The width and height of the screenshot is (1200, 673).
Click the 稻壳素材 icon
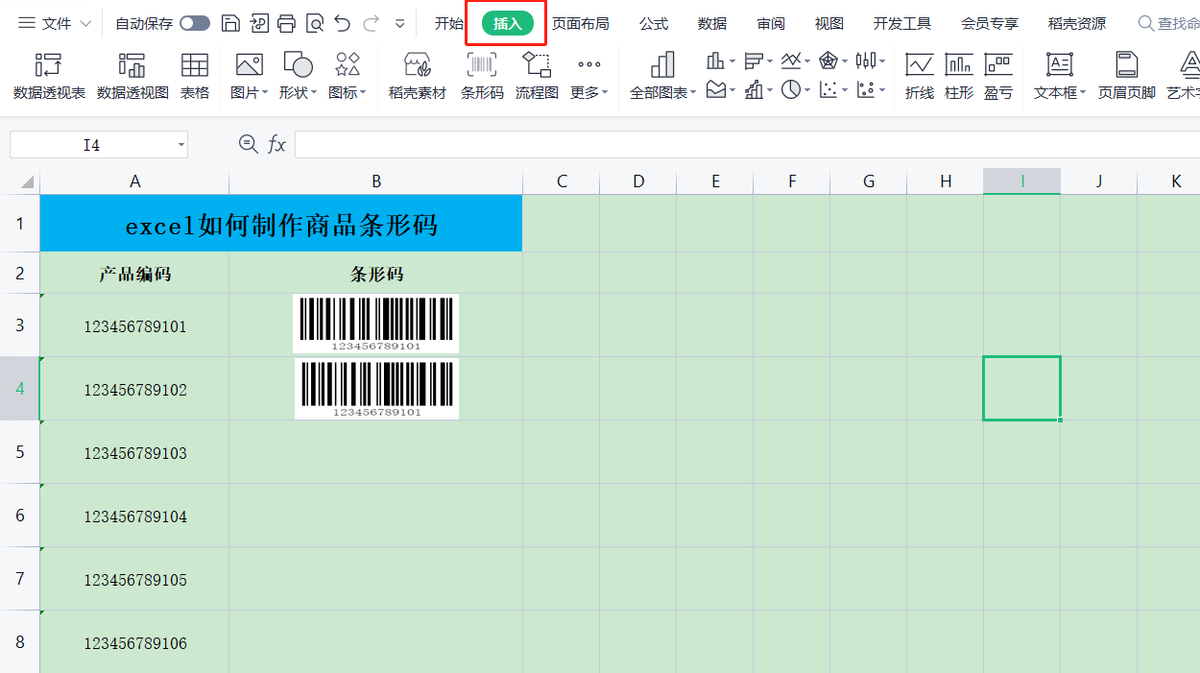pyautogui.click(x=417, y=77)
